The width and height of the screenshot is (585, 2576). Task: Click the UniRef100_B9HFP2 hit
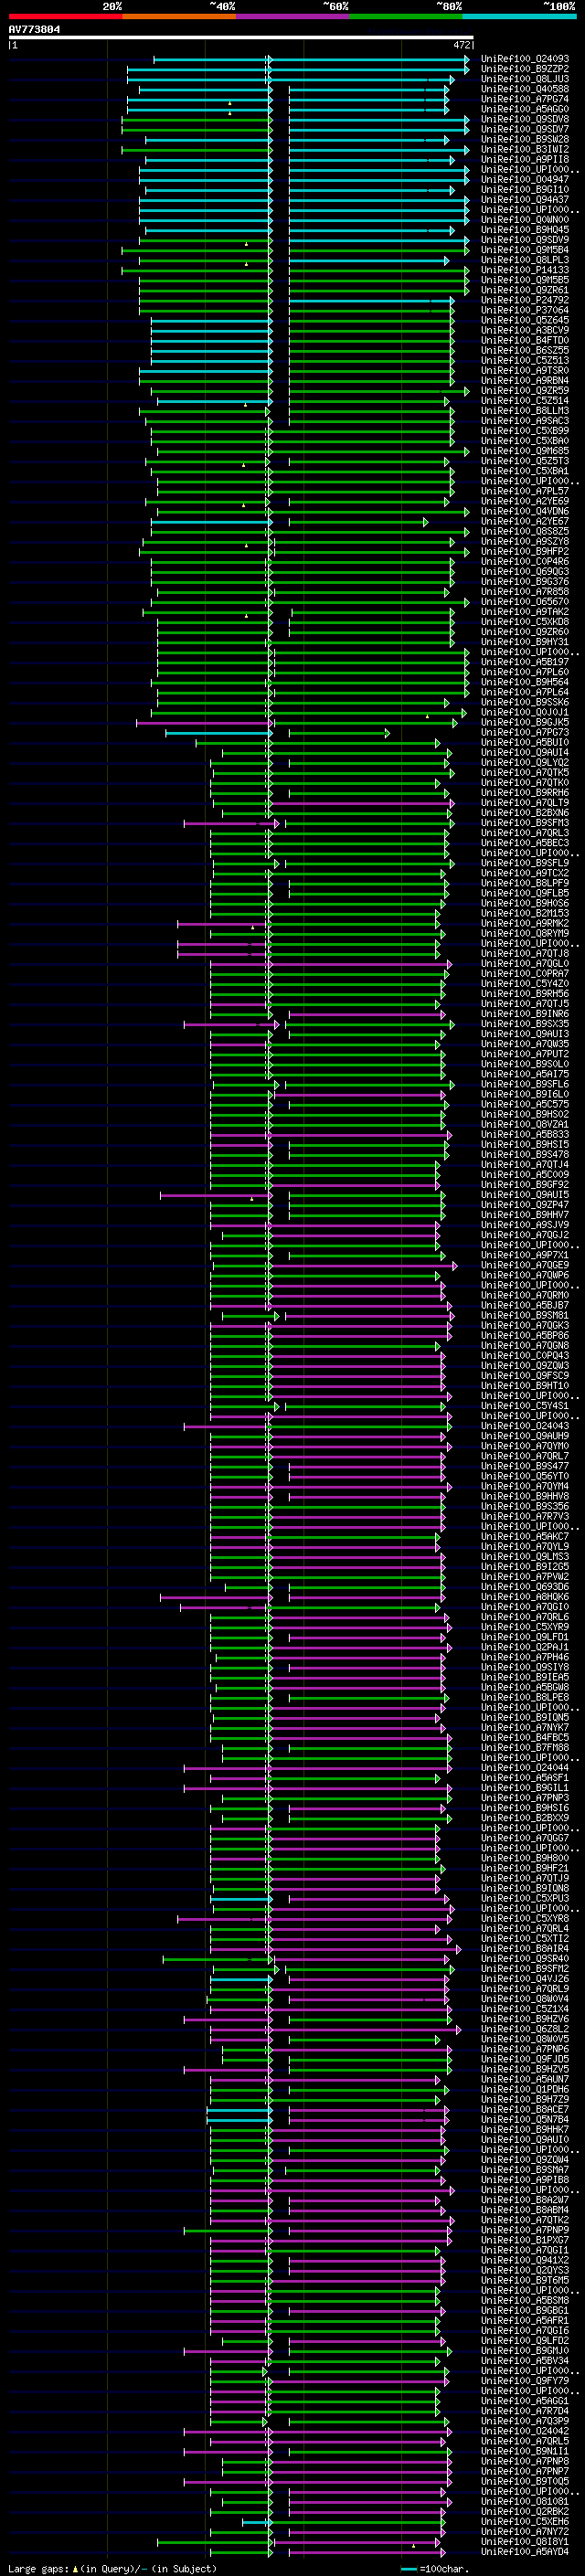525,551
